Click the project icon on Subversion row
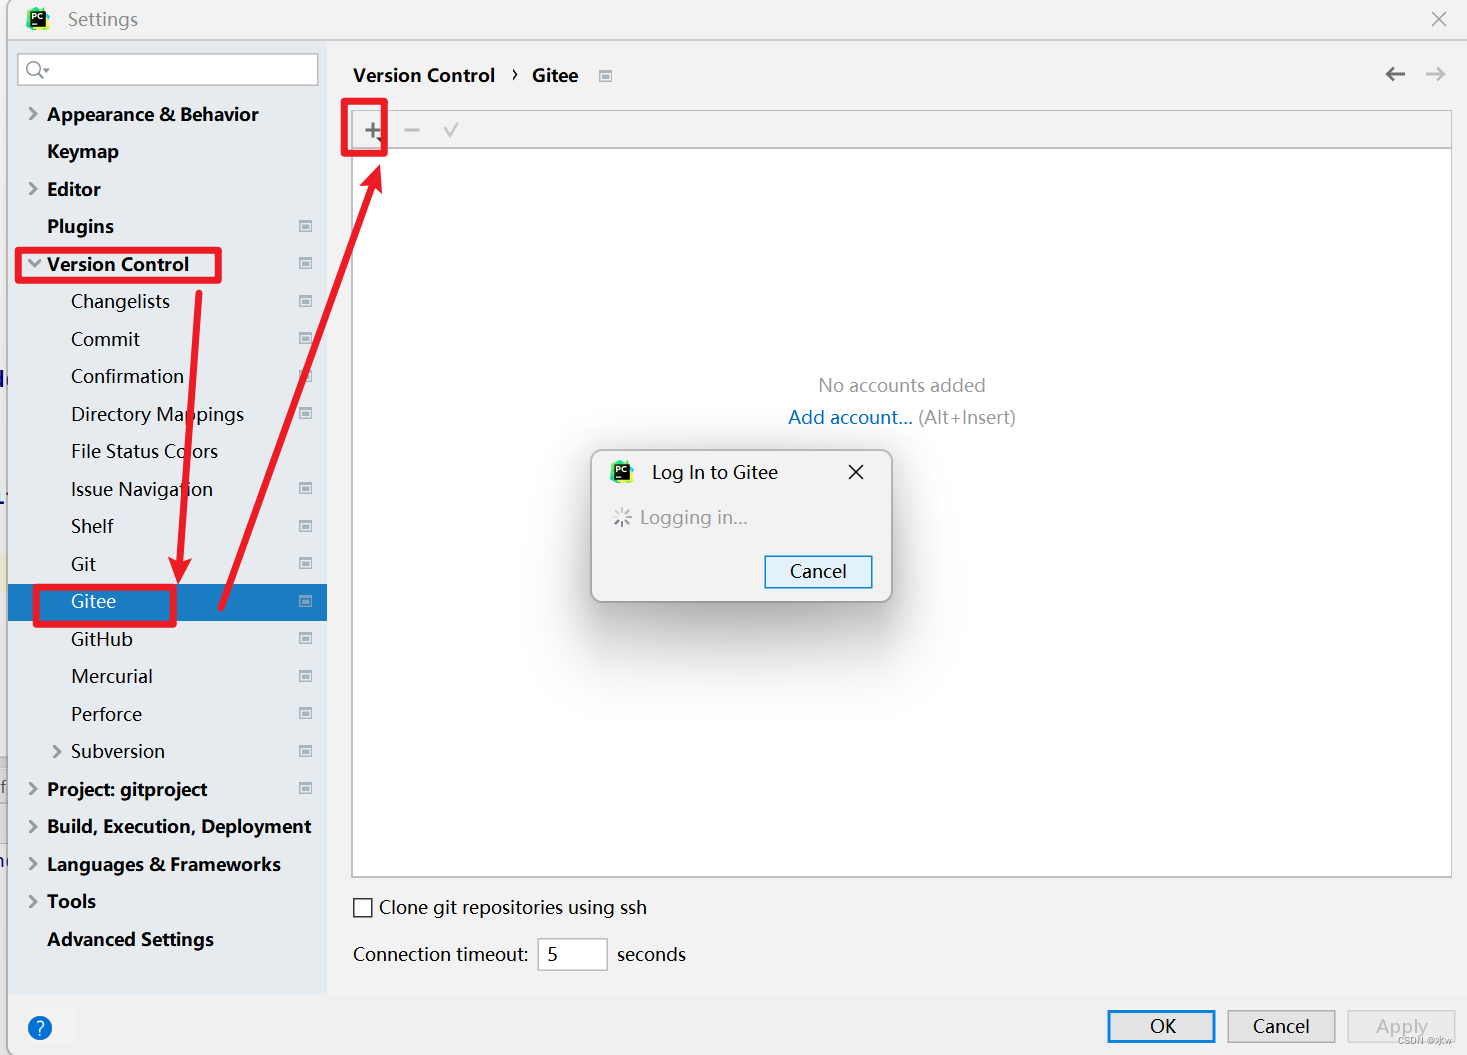This screenshot has width=1467, height=1055. 306,751
